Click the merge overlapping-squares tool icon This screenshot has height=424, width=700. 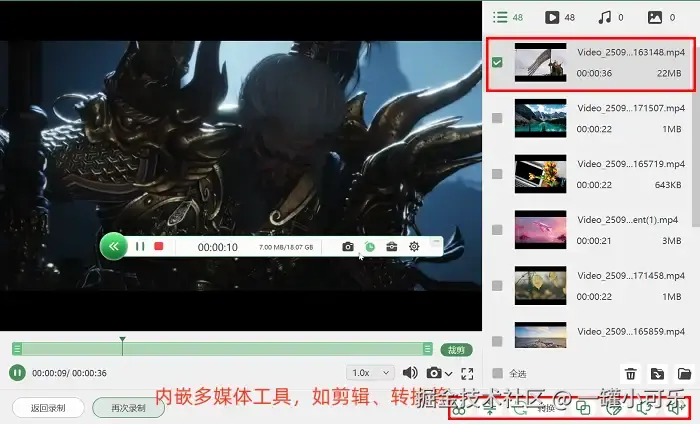(x=583, y=407)
